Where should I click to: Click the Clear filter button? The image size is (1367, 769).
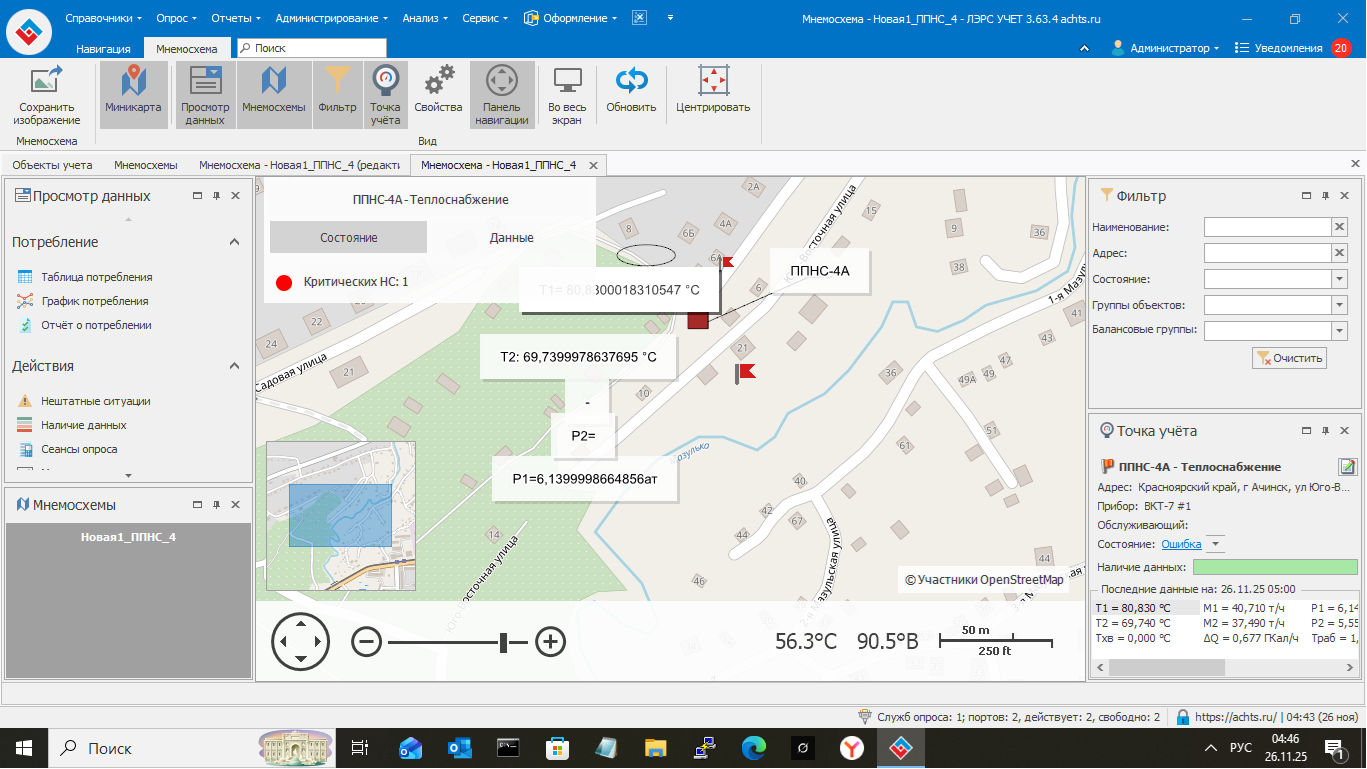[x=1289, y=358]
